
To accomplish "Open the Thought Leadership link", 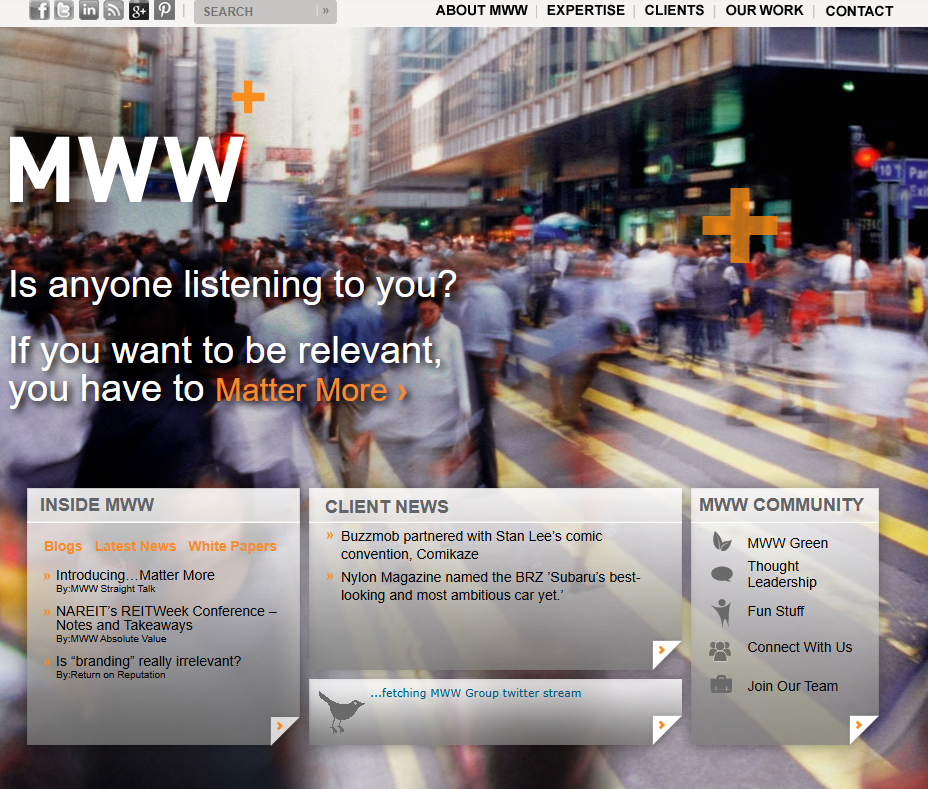I will click(782, 574).
